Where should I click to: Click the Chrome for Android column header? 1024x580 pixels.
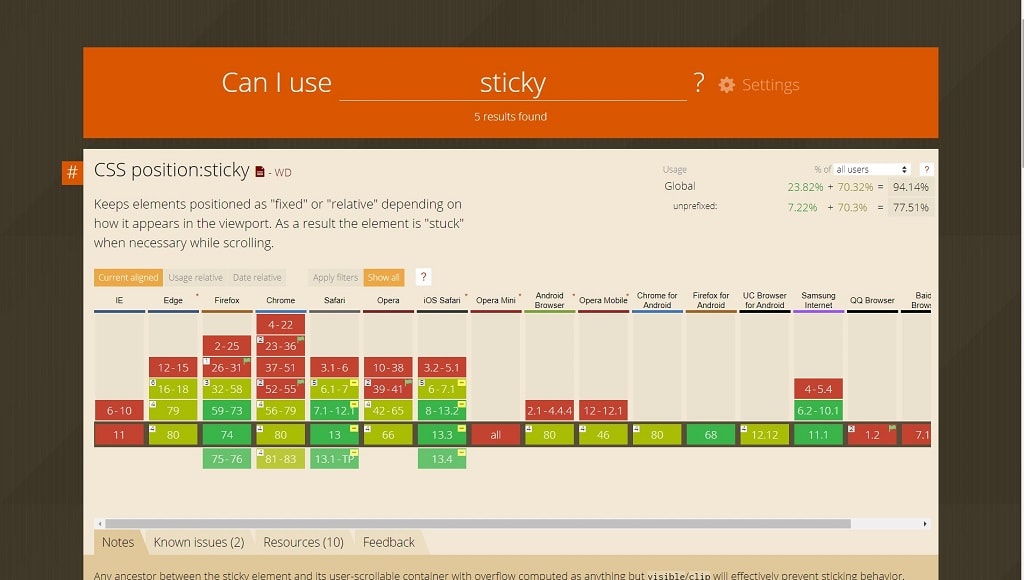click(657, 300)
